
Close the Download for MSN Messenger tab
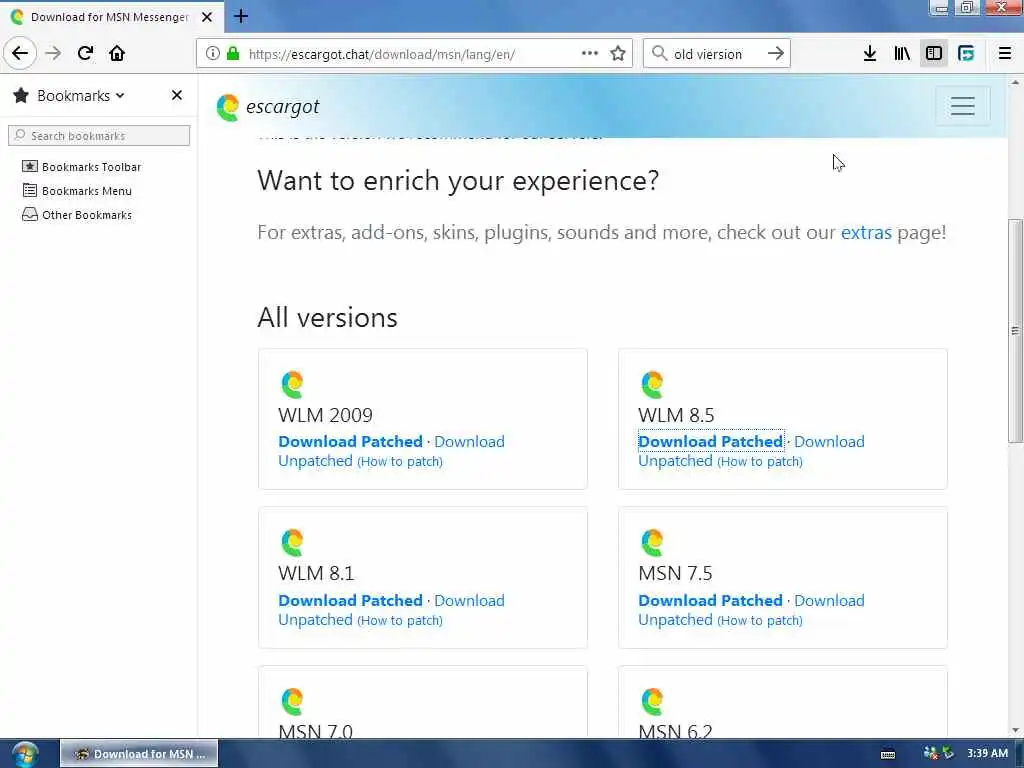tap(207, 17)
